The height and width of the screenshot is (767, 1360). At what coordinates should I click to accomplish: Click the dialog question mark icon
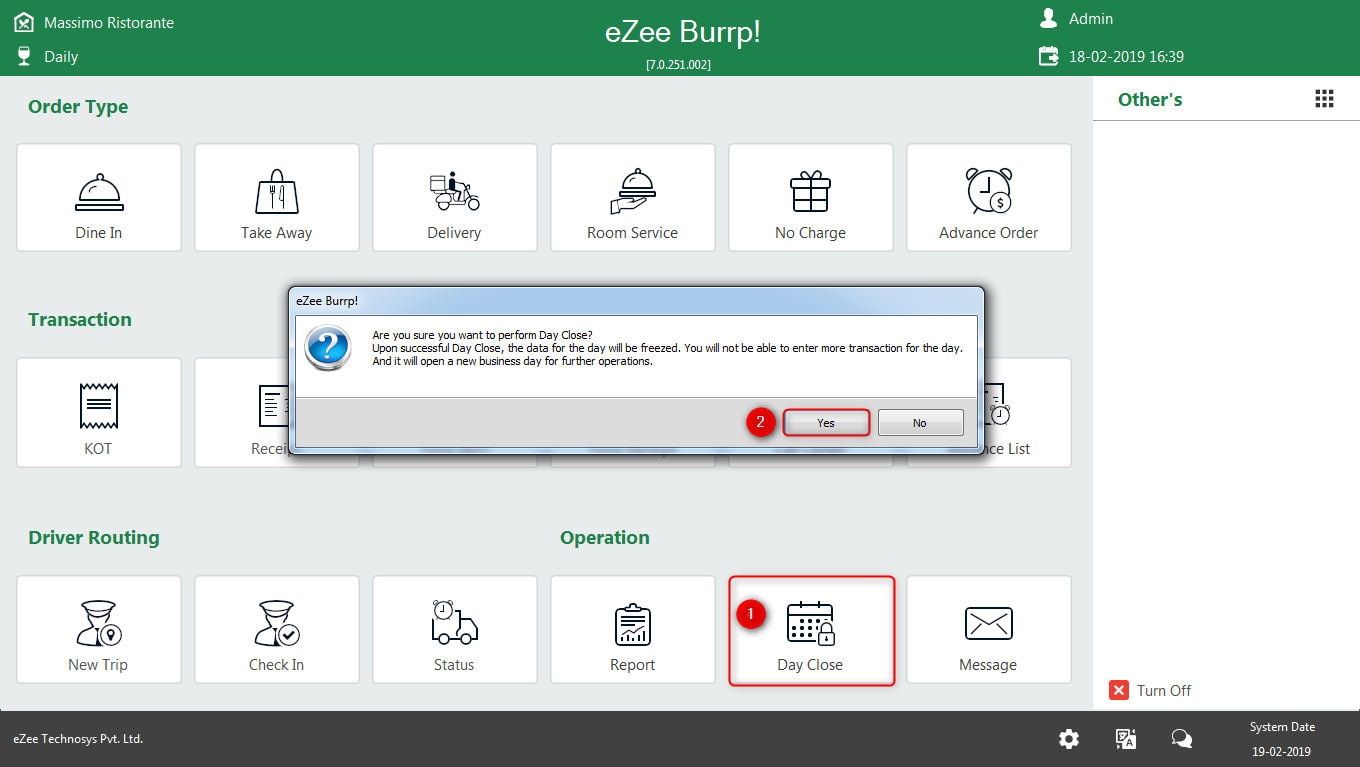pyautogui.click(x=329, y=347)
